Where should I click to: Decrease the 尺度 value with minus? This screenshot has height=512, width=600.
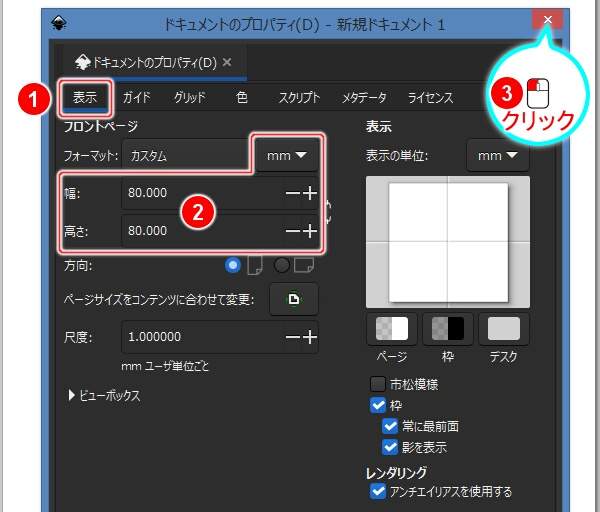point(293,337)
